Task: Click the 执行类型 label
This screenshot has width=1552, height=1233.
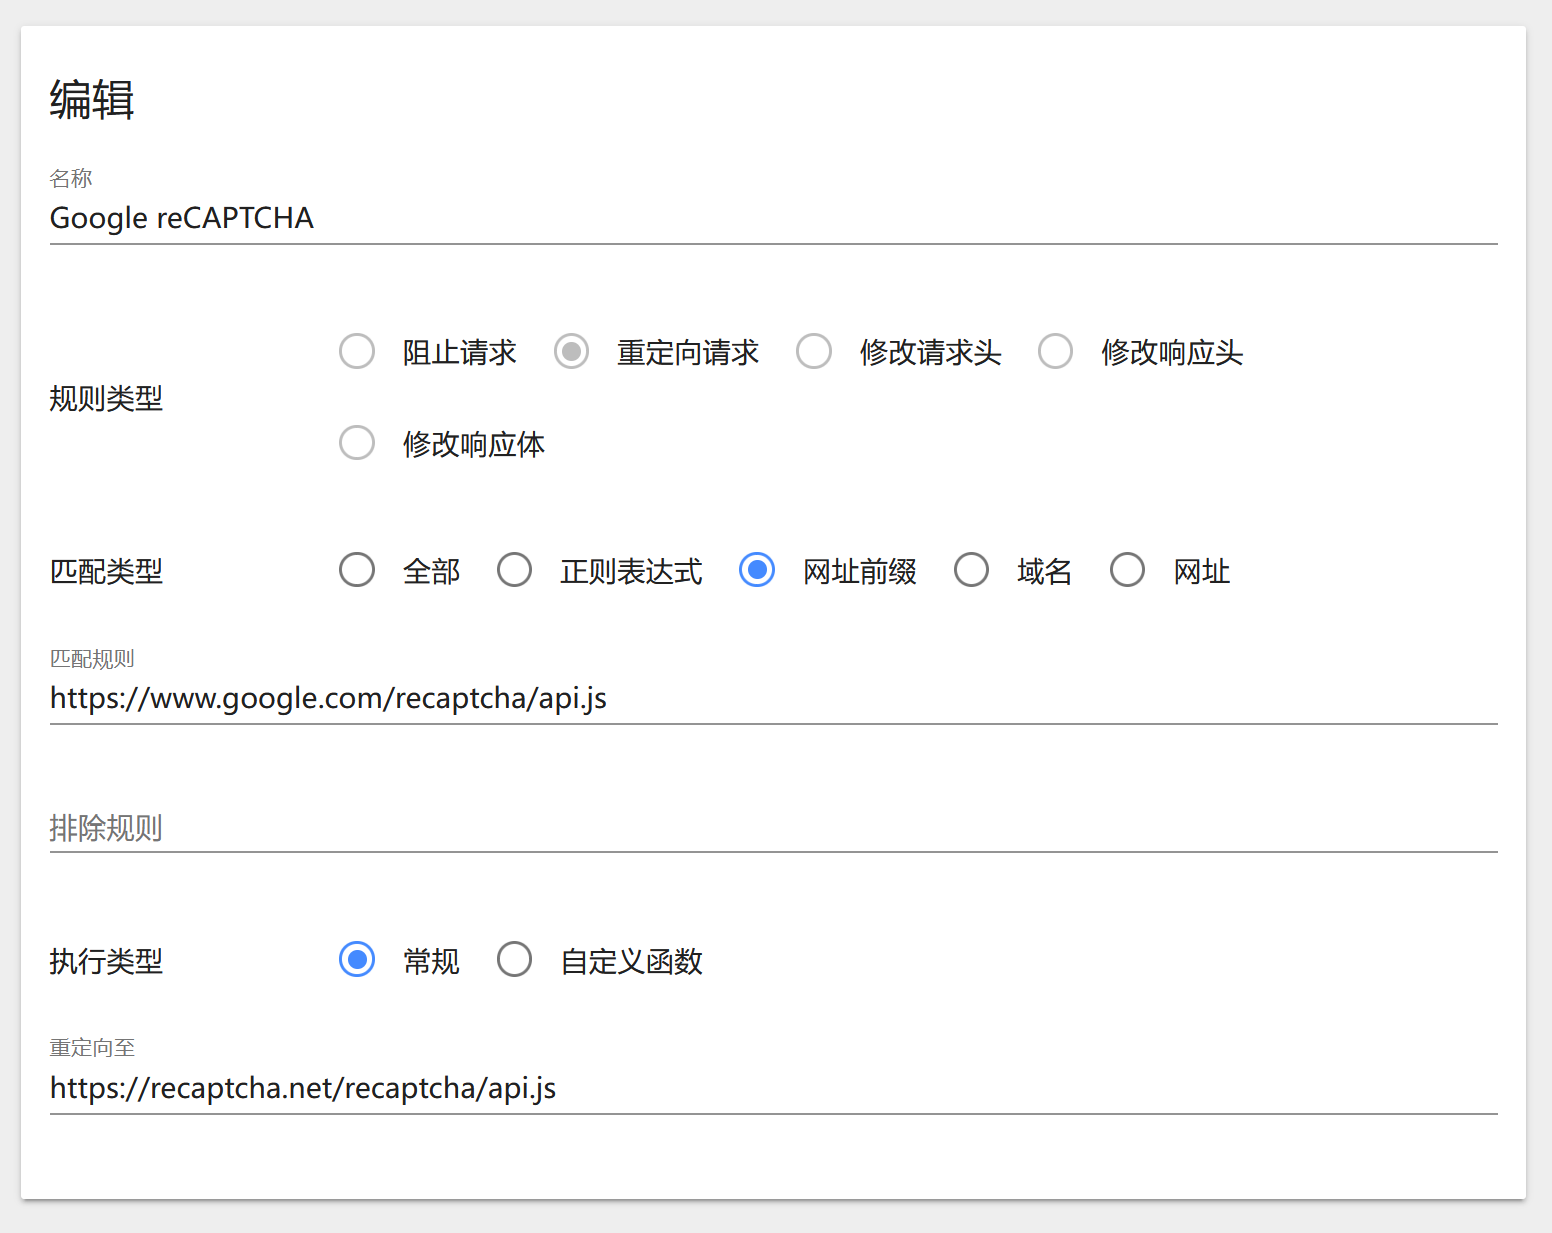Action: (106, 961)
